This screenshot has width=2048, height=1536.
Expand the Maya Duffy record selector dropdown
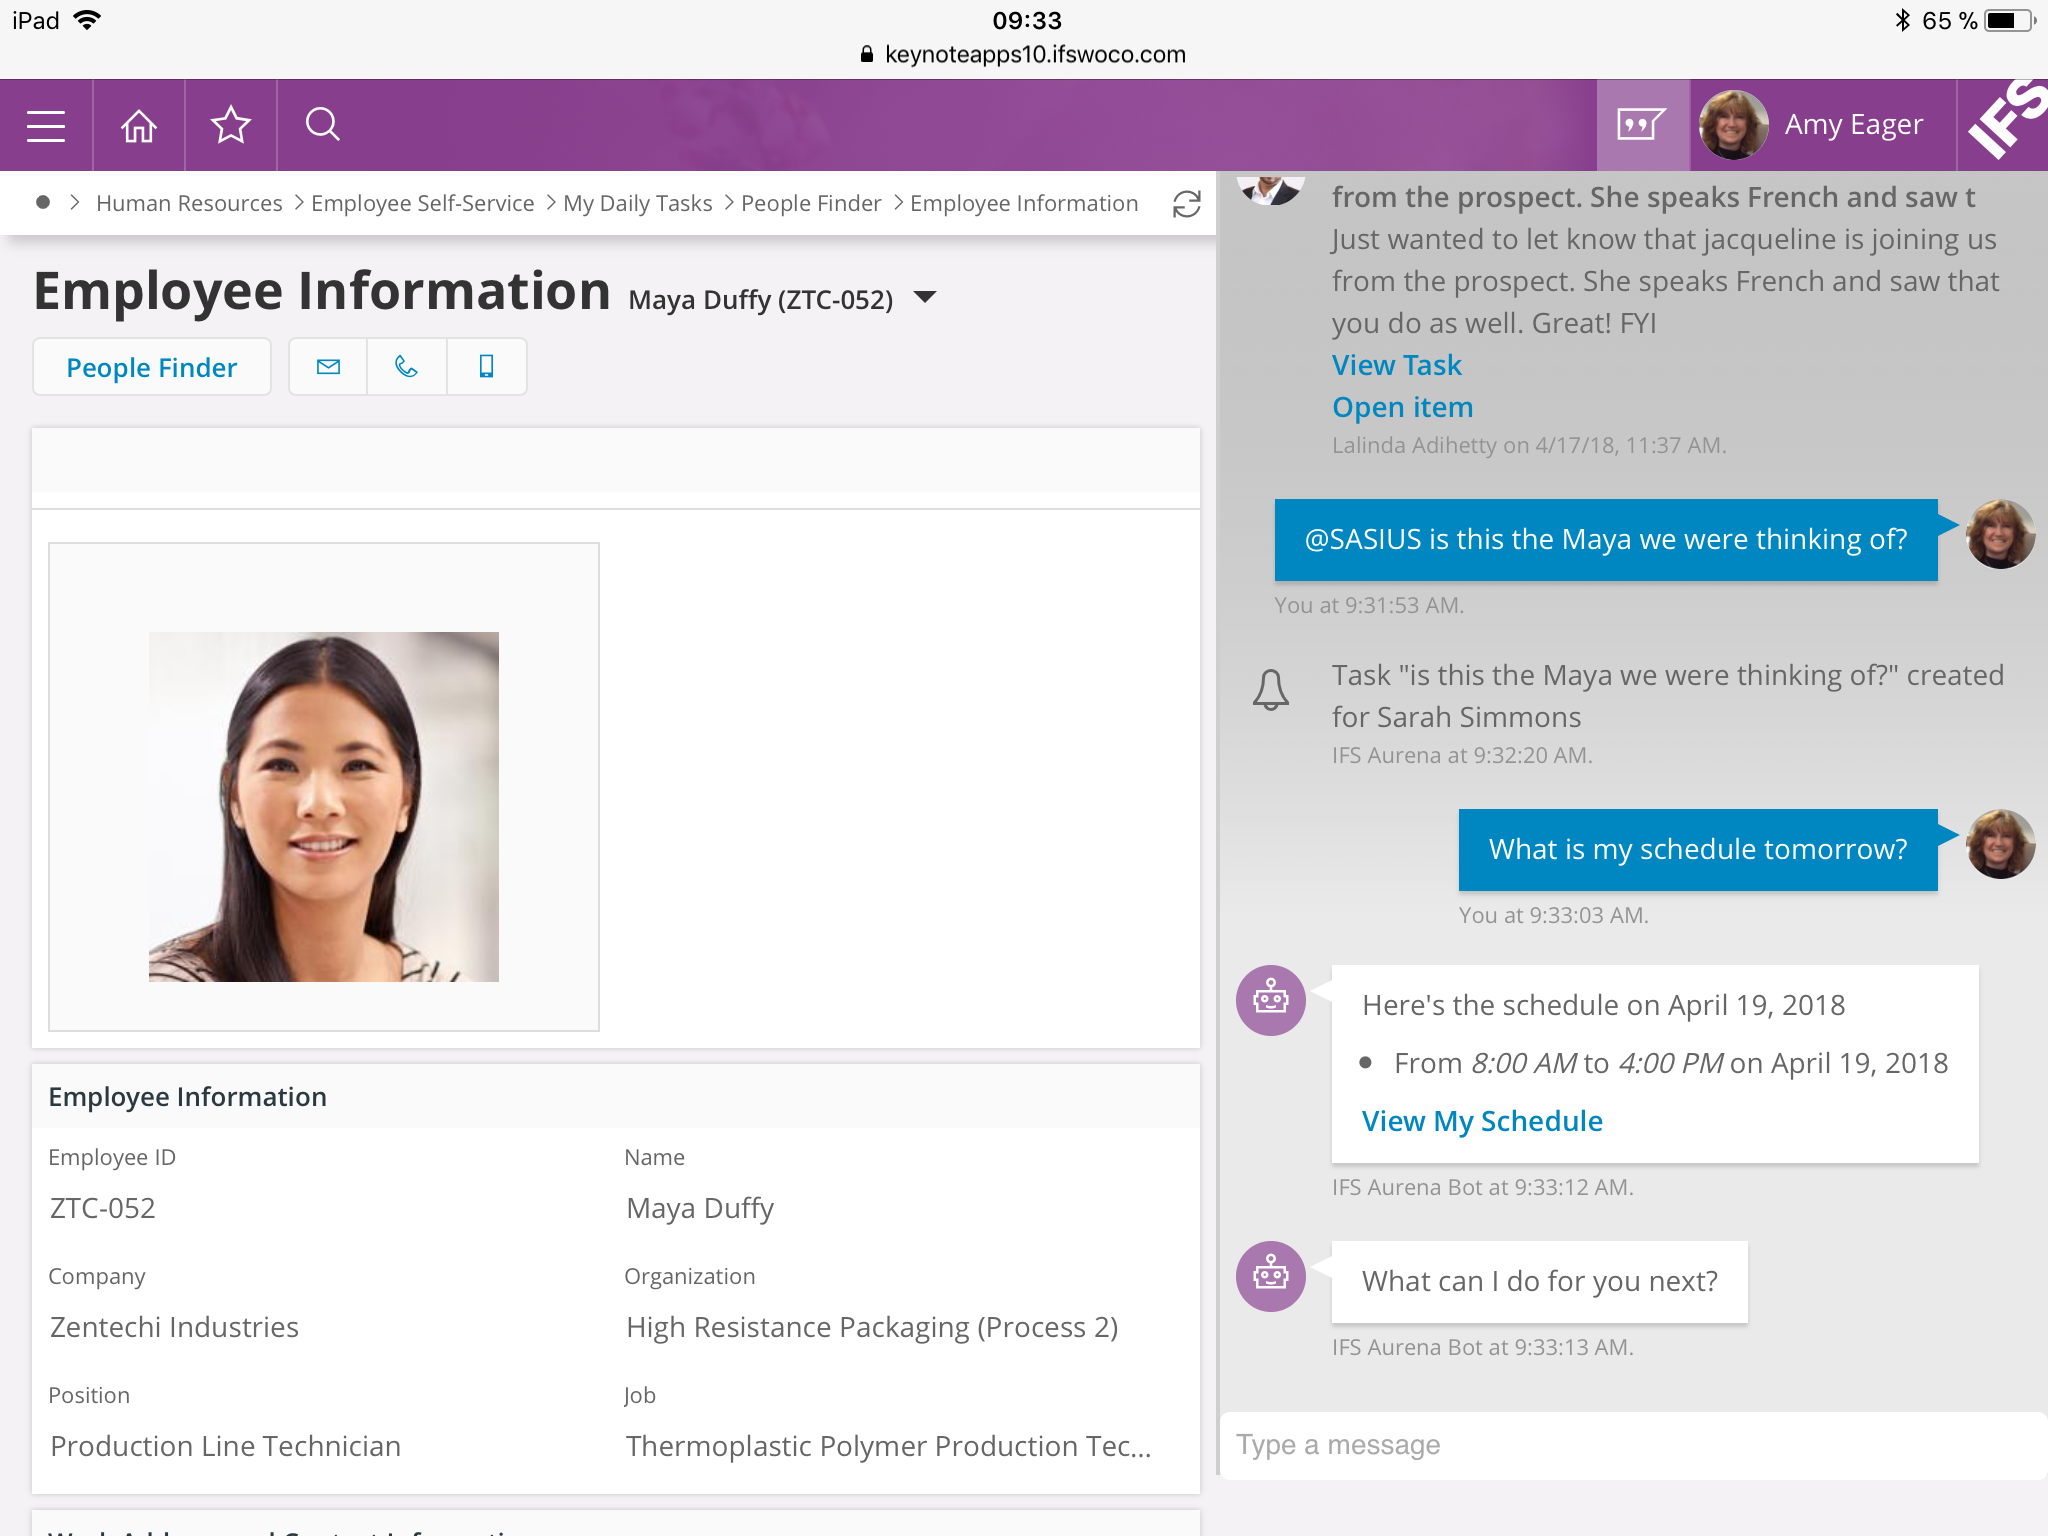click(x=925, y=297)
